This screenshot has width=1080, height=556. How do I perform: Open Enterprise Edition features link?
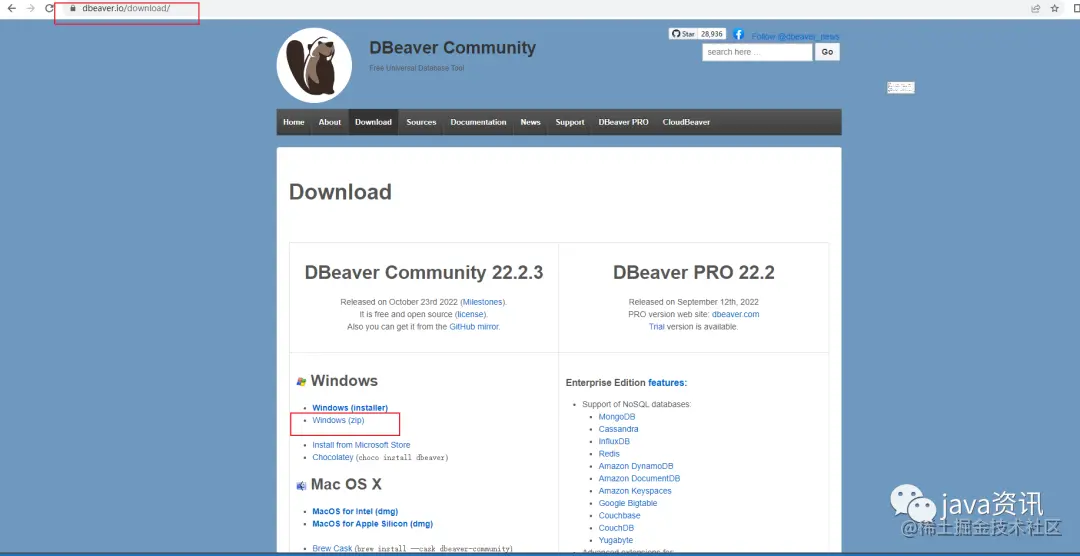667,382
